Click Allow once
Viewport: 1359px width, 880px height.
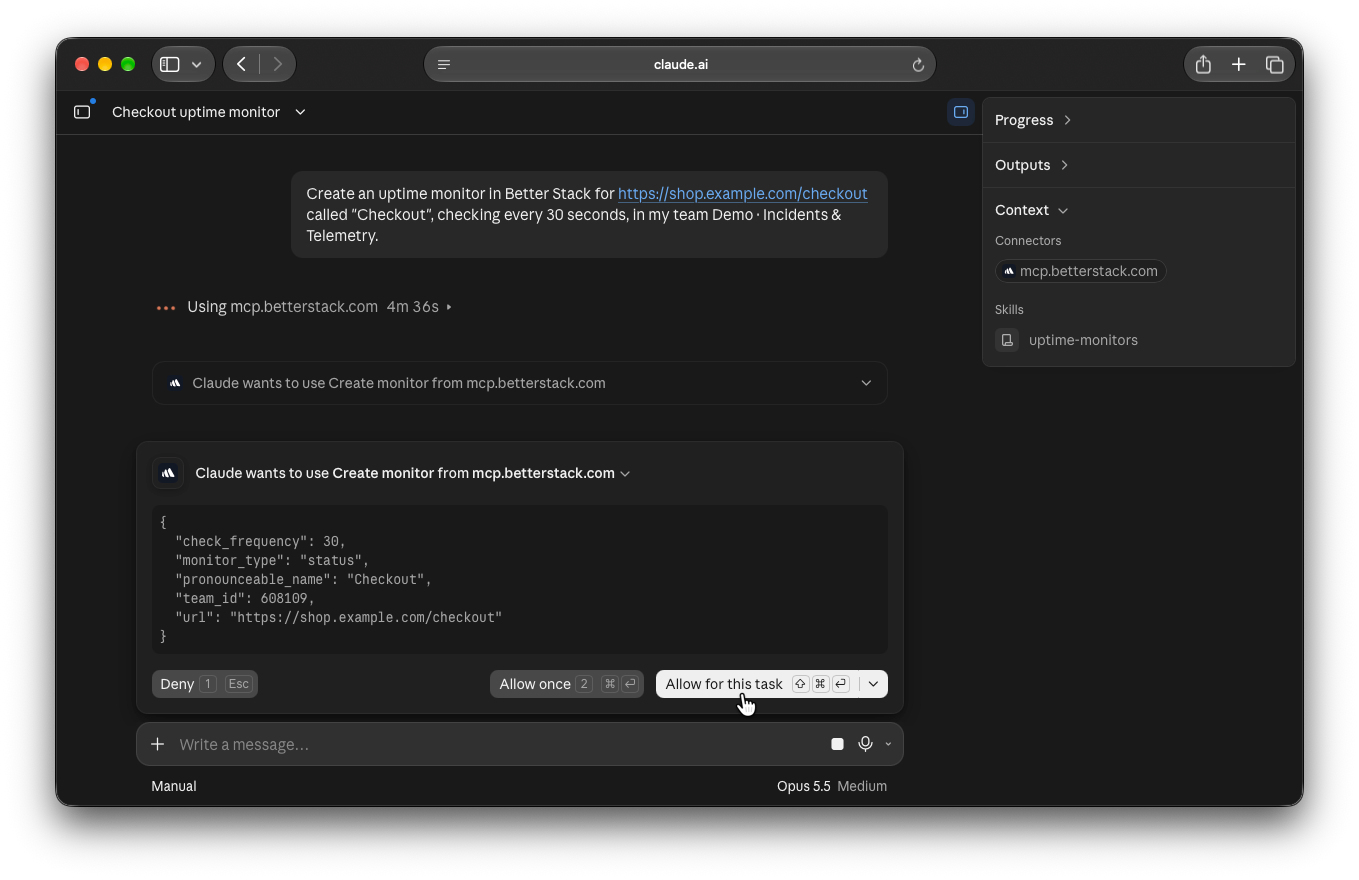click(x=567, y=684)
